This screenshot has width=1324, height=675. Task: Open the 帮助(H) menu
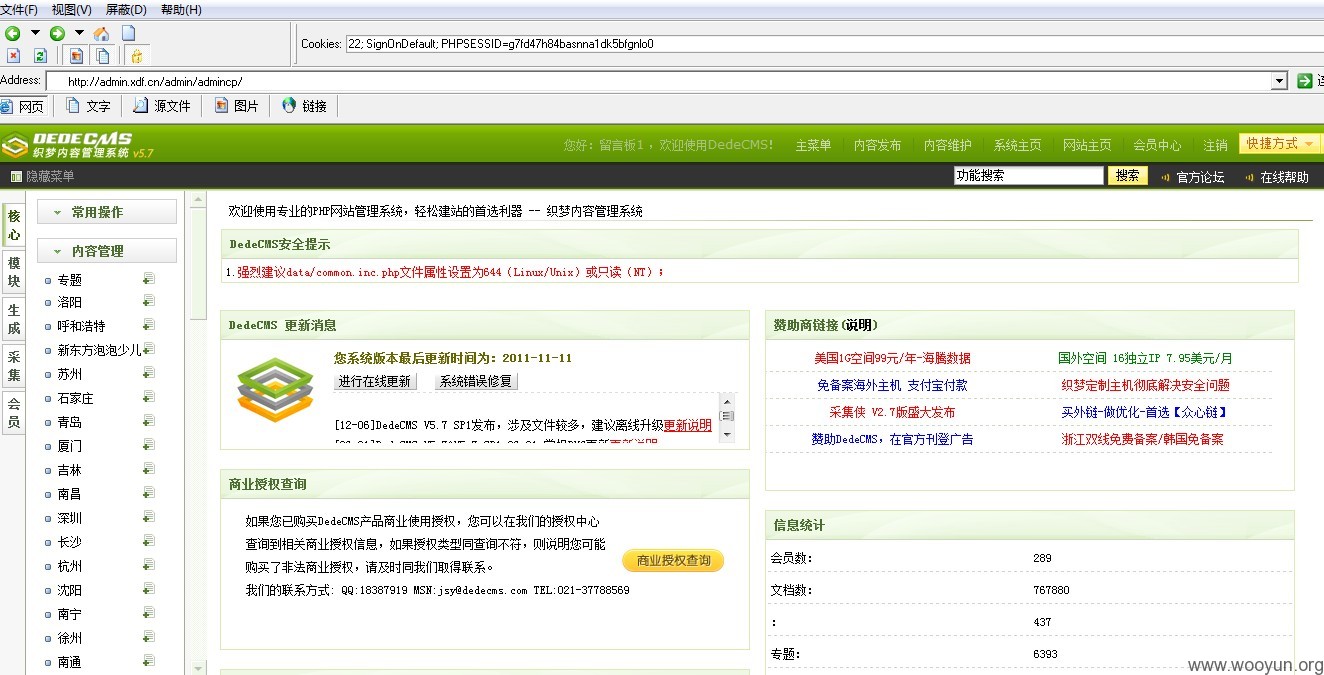(181, 10)
